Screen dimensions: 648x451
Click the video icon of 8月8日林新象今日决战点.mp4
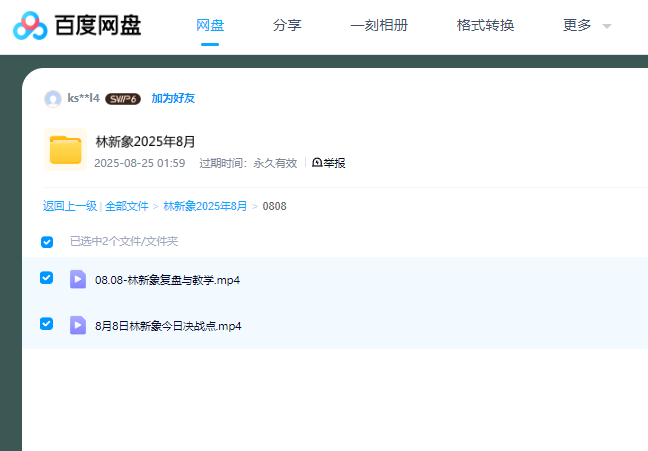[78, 325]
